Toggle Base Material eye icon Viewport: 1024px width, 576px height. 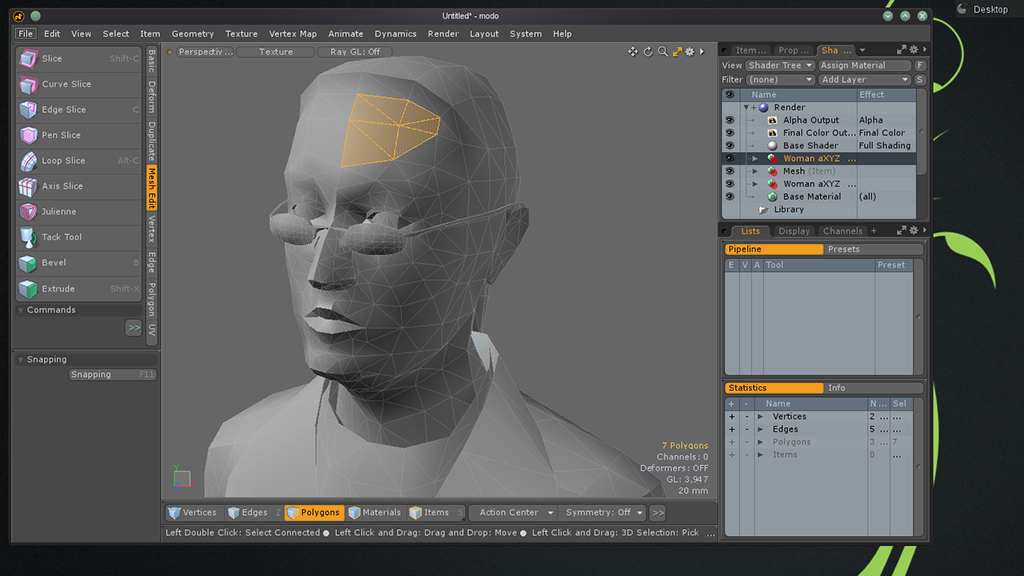coord(729,197)
